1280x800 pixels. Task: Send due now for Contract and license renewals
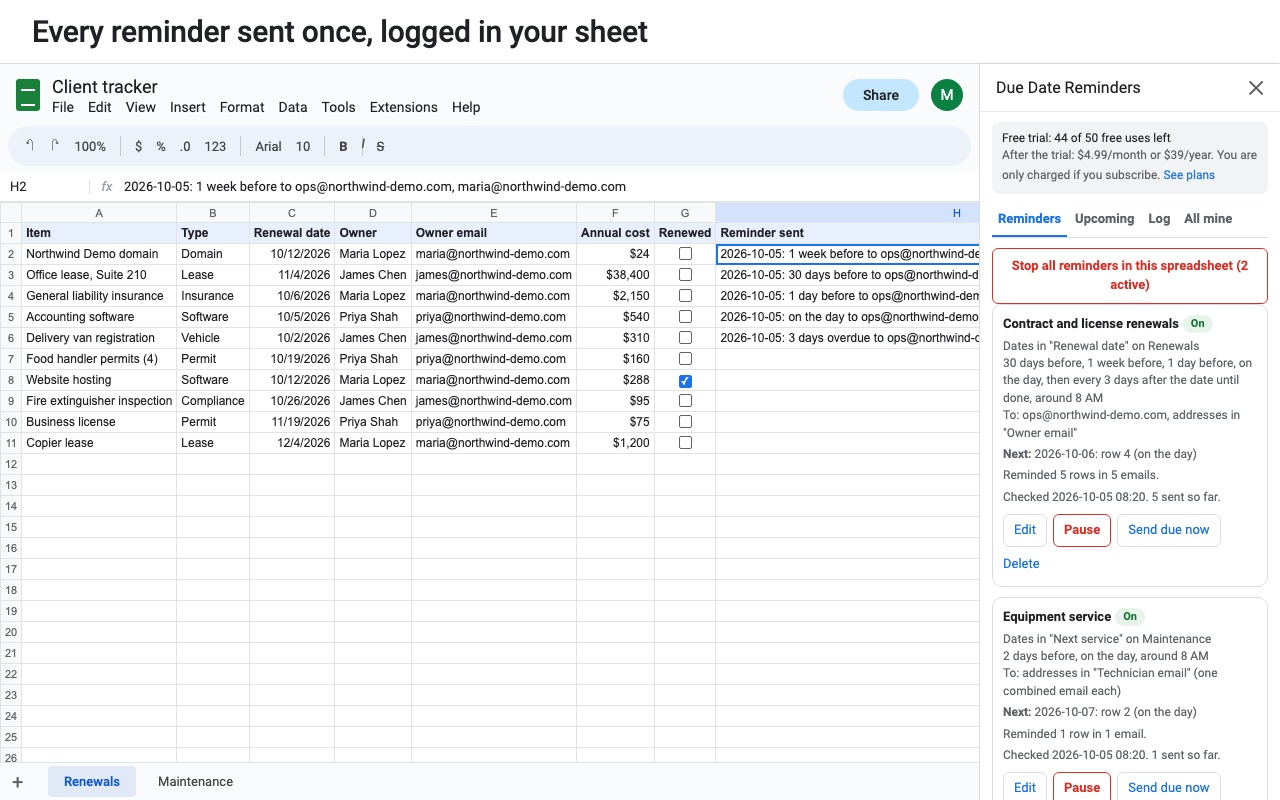click(x=1169, y=530)
